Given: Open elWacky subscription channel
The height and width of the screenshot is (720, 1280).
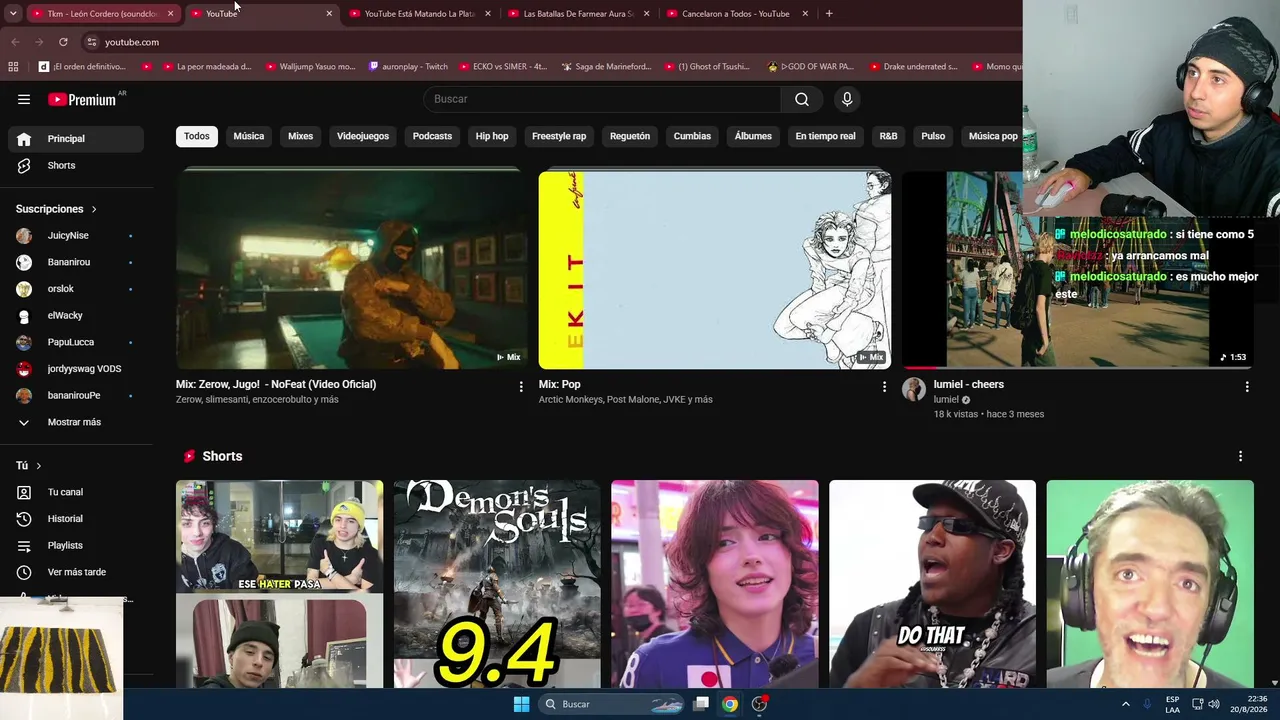Looking at the screenshot, I should tap(76, 316).
